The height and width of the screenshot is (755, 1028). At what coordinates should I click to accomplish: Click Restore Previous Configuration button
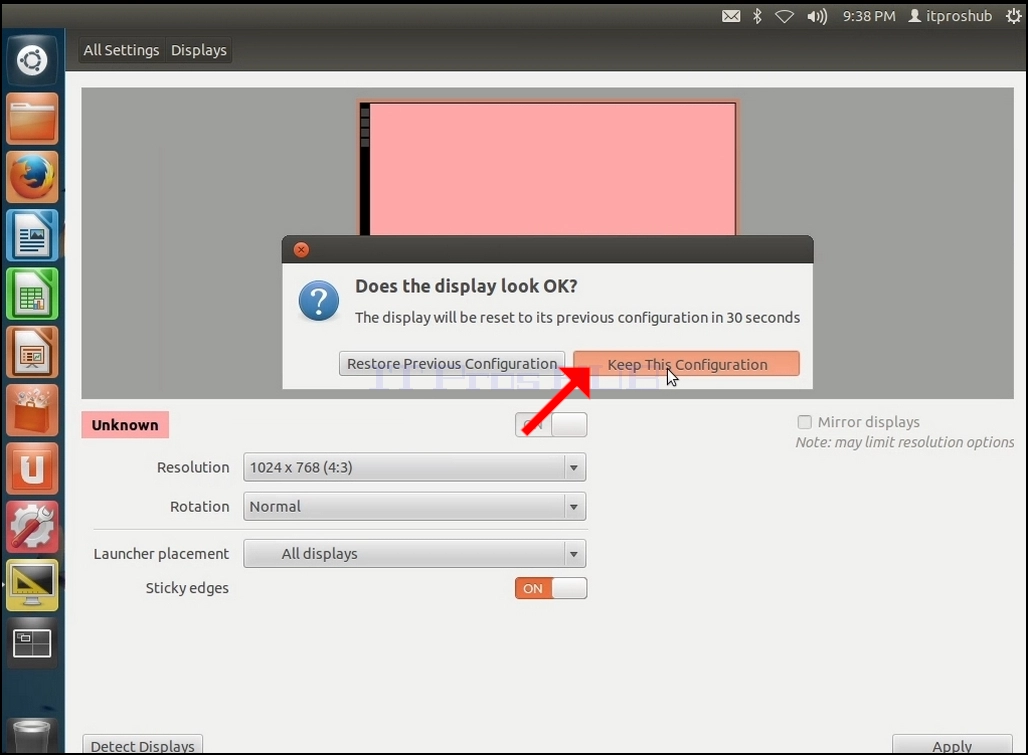(452, 364)
